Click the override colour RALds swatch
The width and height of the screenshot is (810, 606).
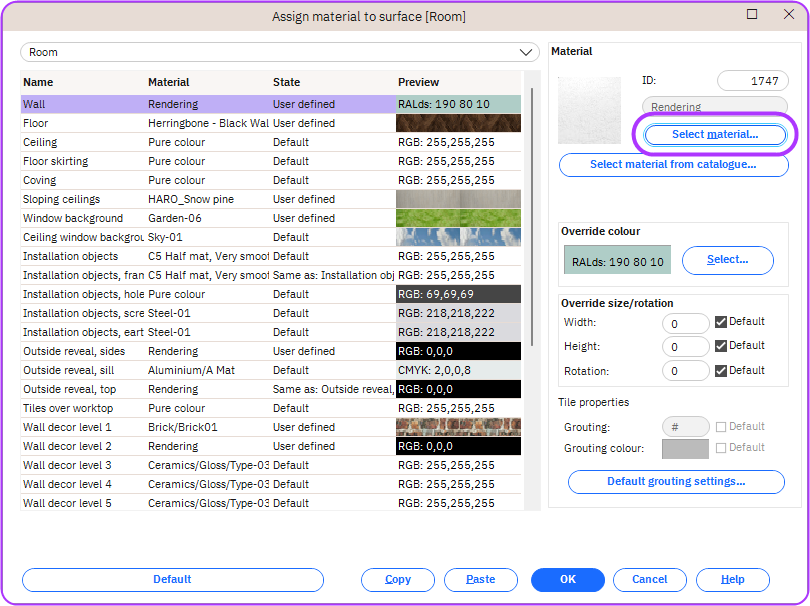pos(616,261)
